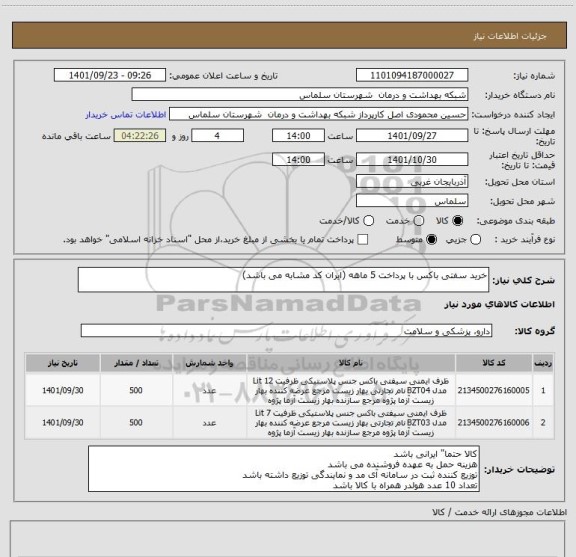Click the توضیحات خریدار notes box
The height and width of the screenshot is (557, 576).
284,469
